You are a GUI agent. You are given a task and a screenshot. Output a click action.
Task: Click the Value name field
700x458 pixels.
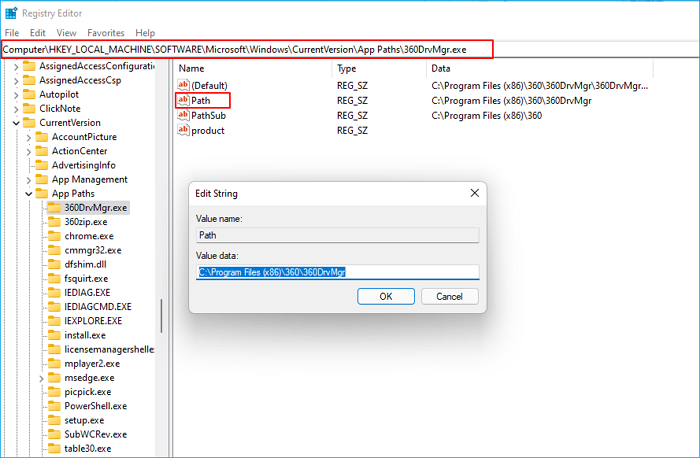[338, 235]
